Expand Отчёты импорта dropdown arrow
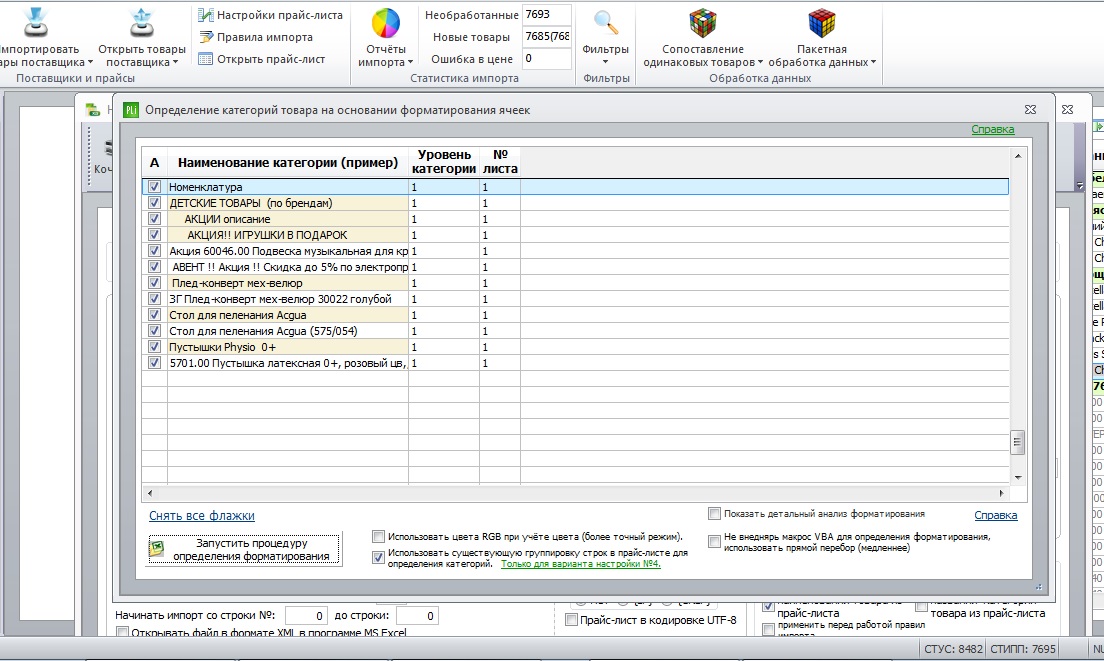 coord(410,63)
